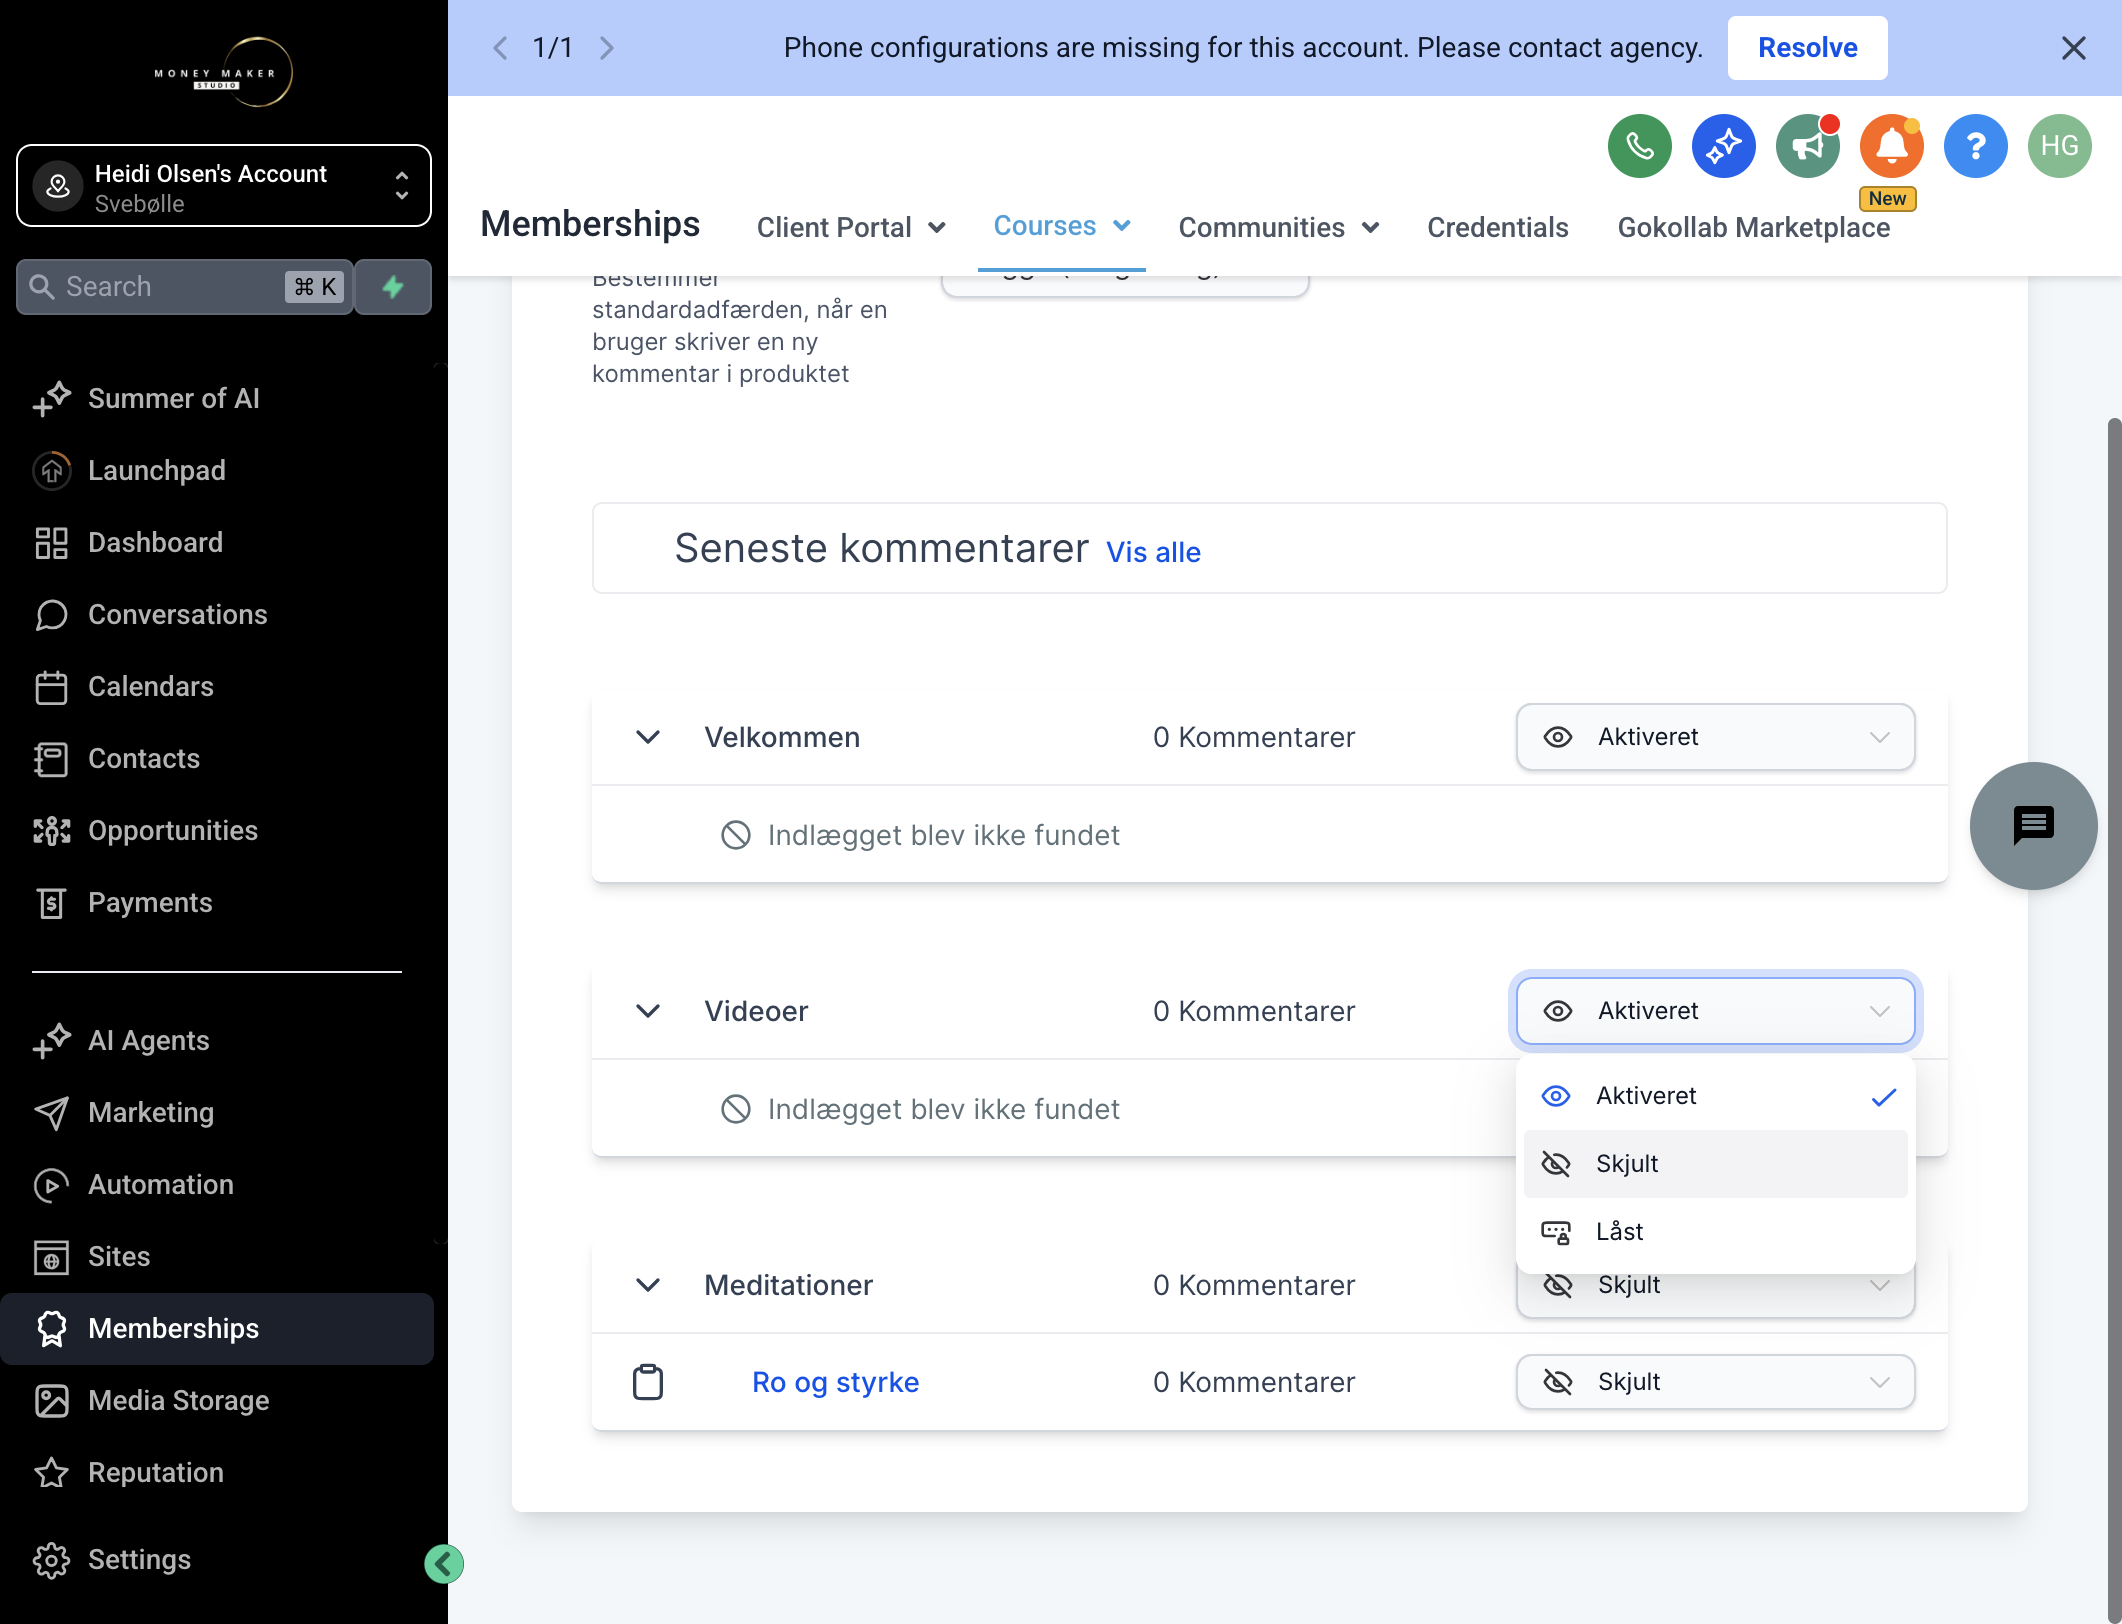
Task: Open the Client Portal menu
Action: coord(851,227)
